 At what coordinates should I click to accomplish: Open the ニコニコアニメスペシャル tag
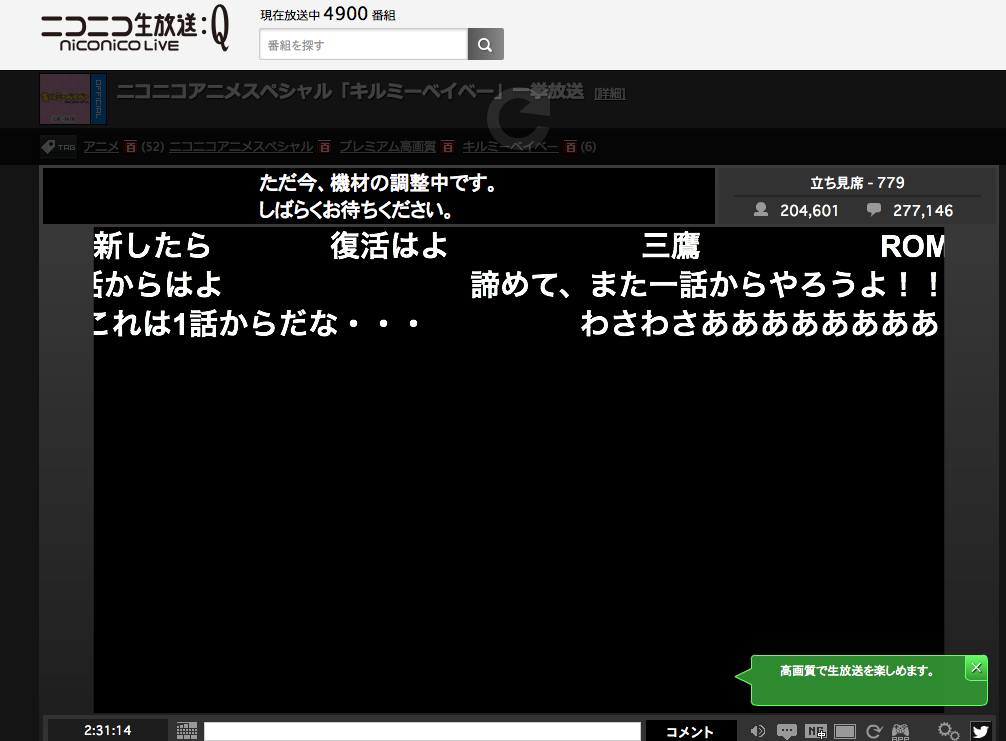[241, 147]
